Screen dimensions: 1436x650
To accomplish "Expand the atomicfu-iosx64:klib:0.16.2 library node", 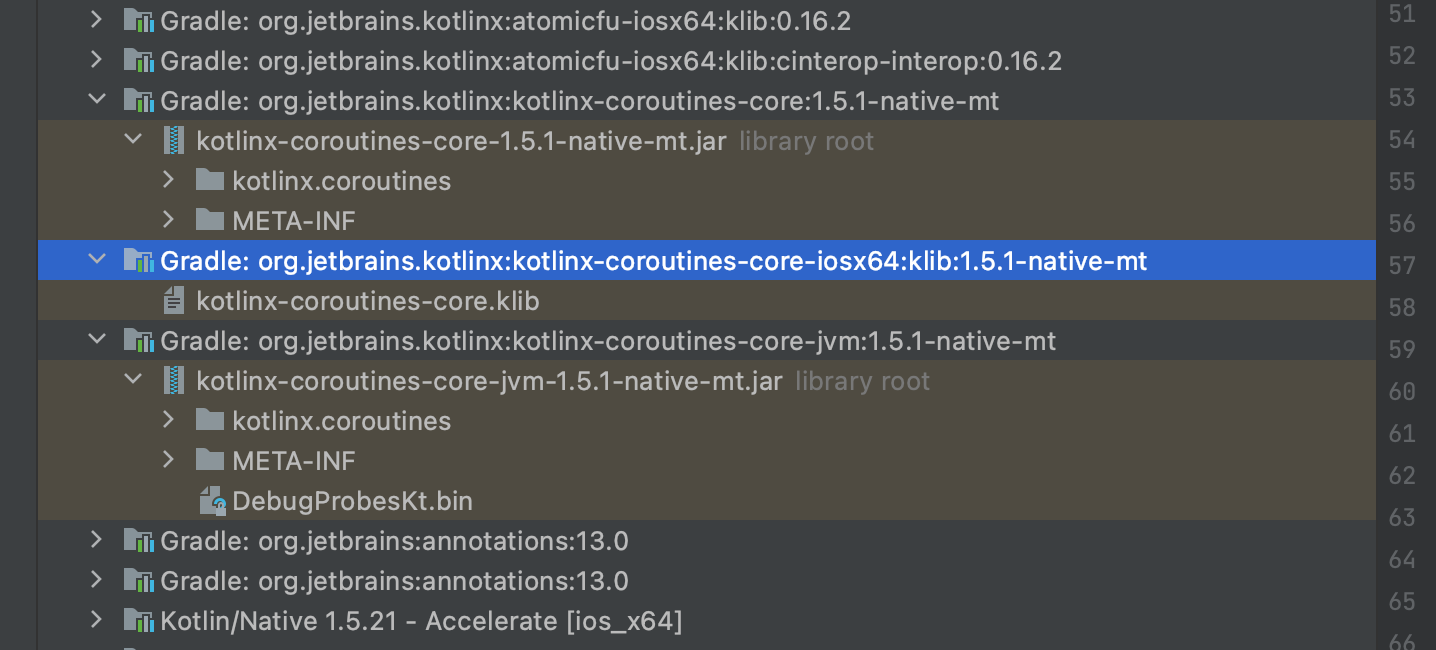I will click(x=96, y=20).
